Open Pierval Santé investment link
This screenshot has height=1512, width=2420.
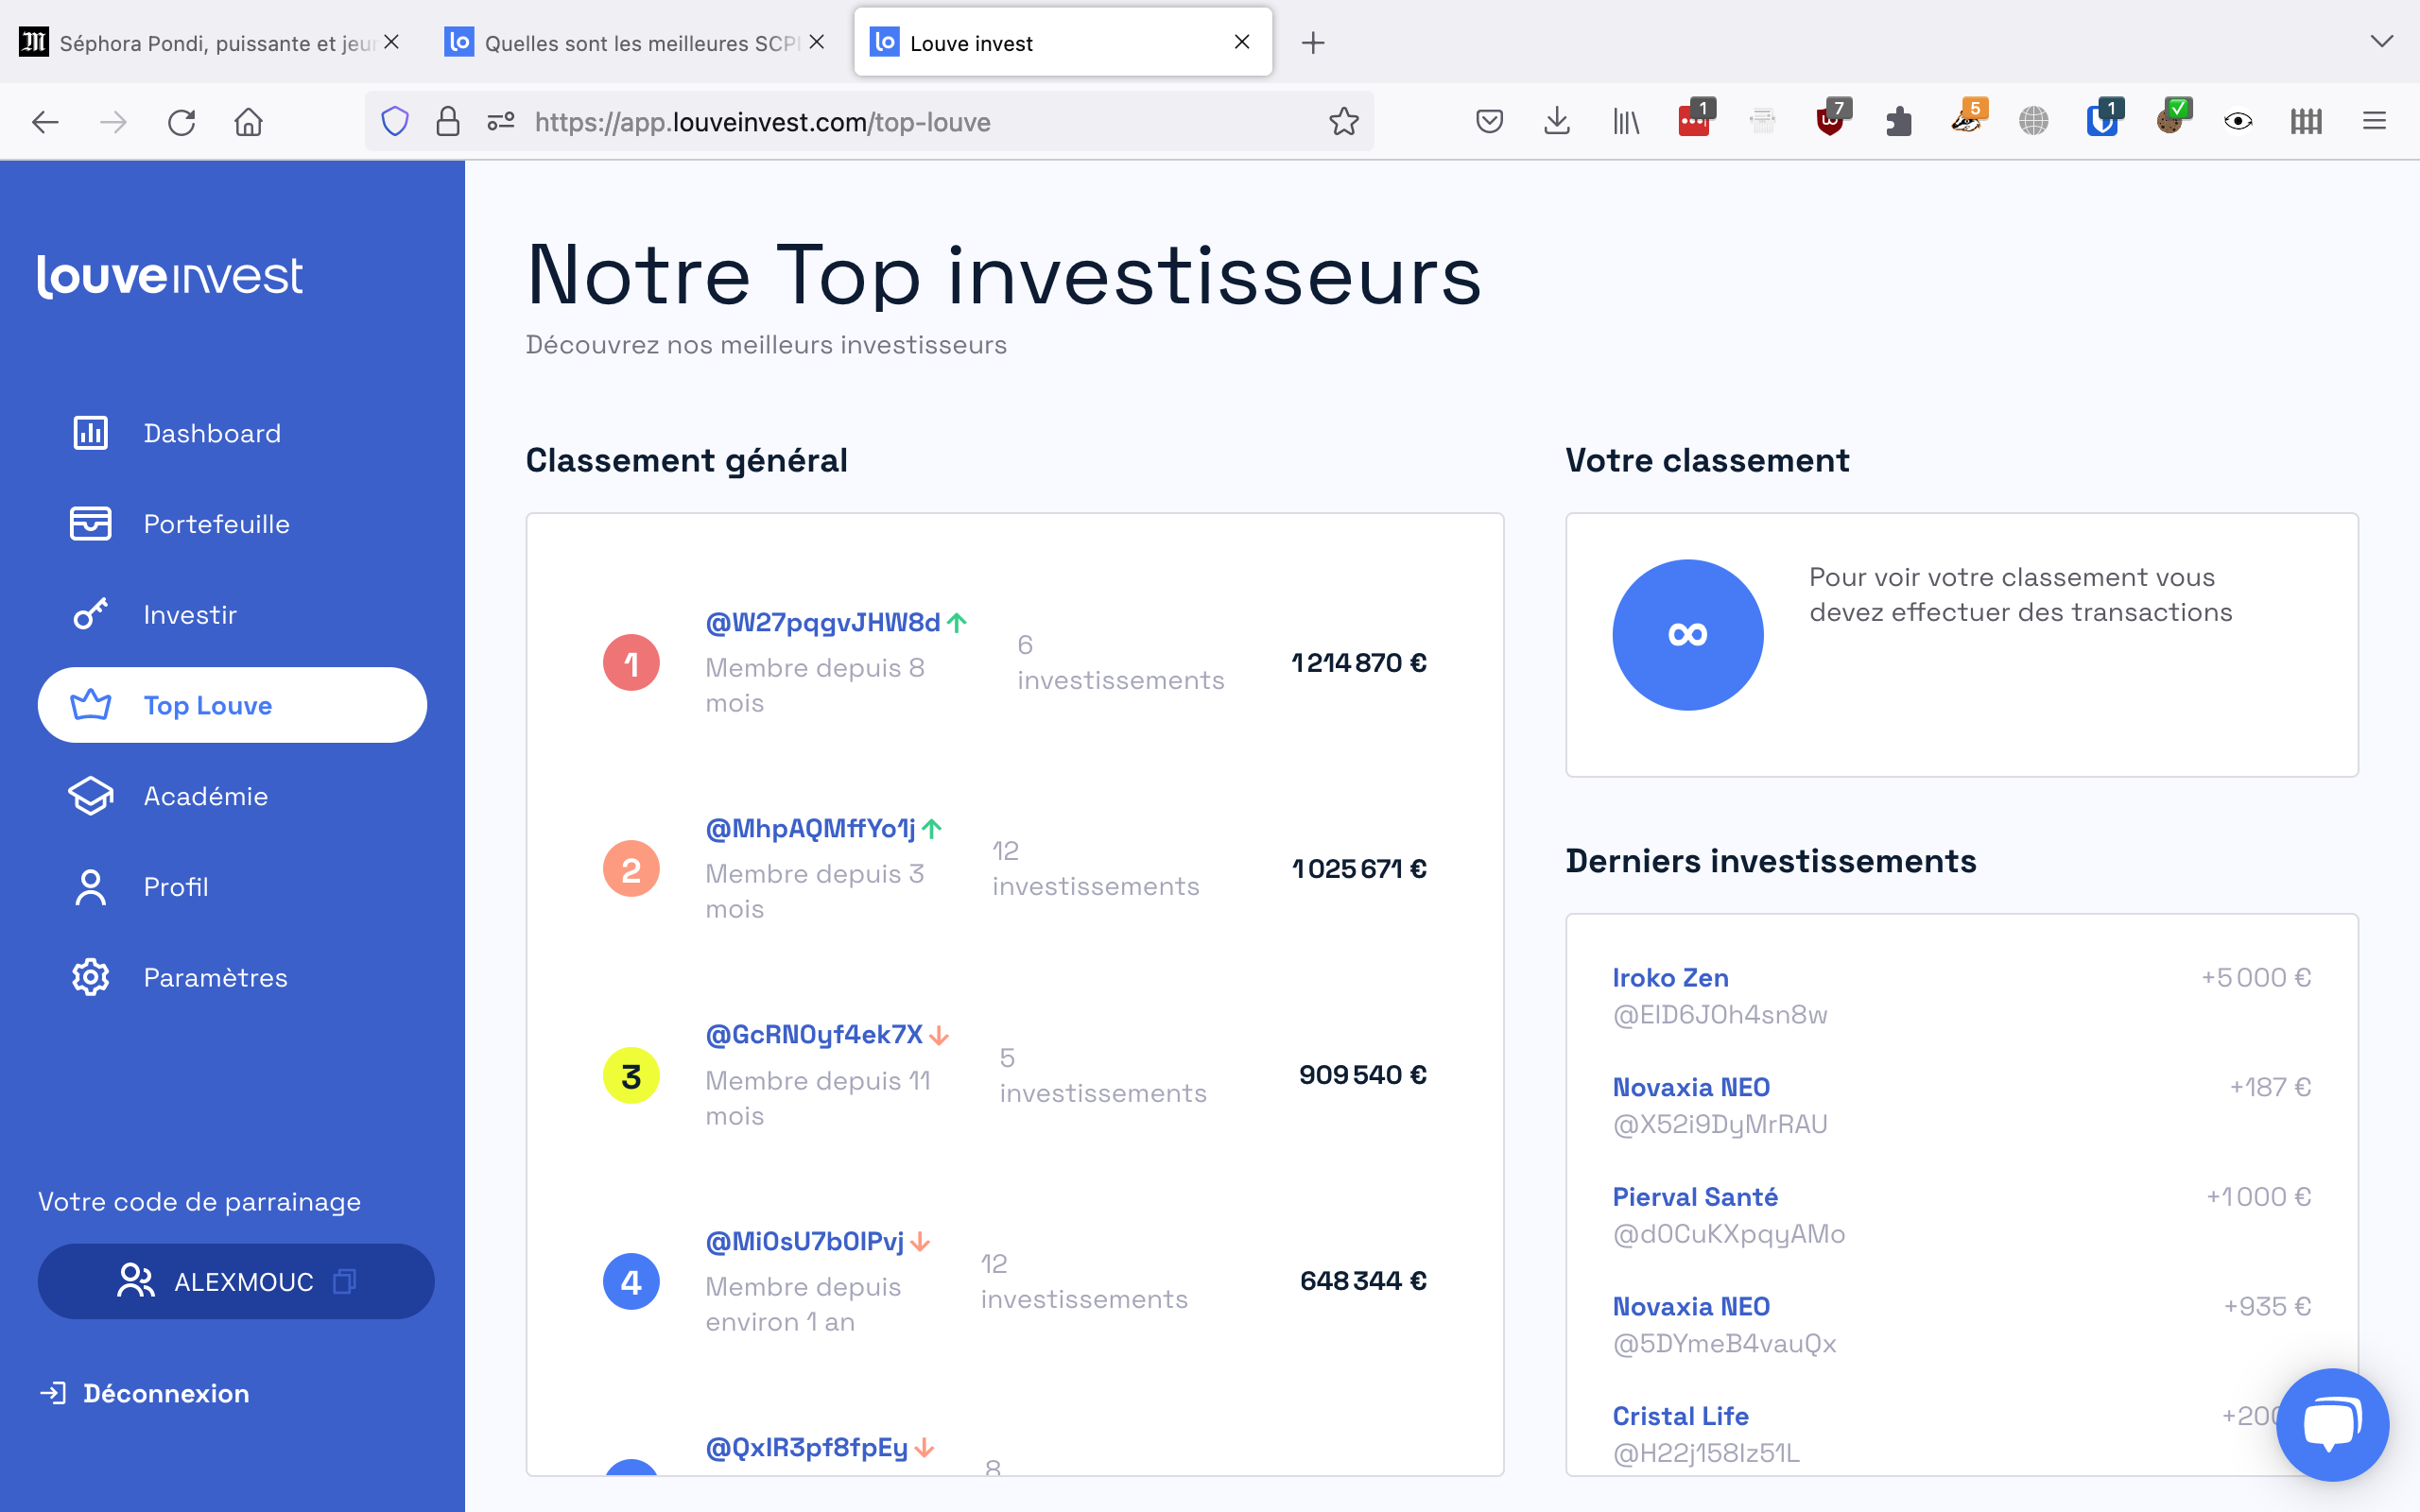(x=1695, y=1197)
